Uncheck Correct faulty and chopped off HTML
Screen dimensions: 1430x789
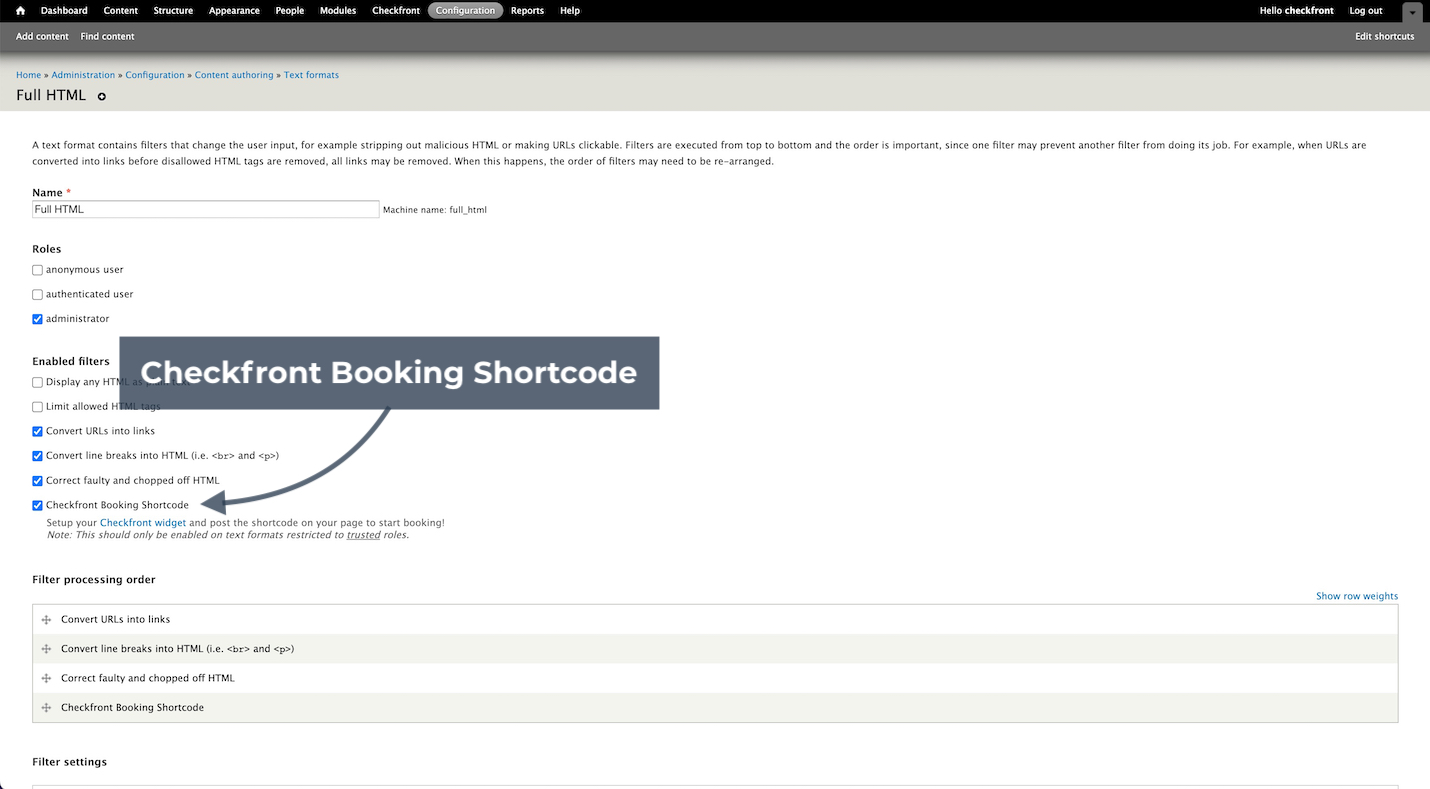pyautogui.click(x=38, y=480)
